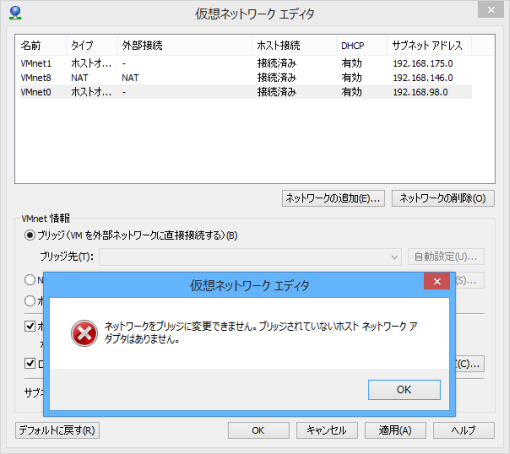Click ネットワークの追加(E)... button
Viewport: 510px width, 454px height.
pos(333,198)
